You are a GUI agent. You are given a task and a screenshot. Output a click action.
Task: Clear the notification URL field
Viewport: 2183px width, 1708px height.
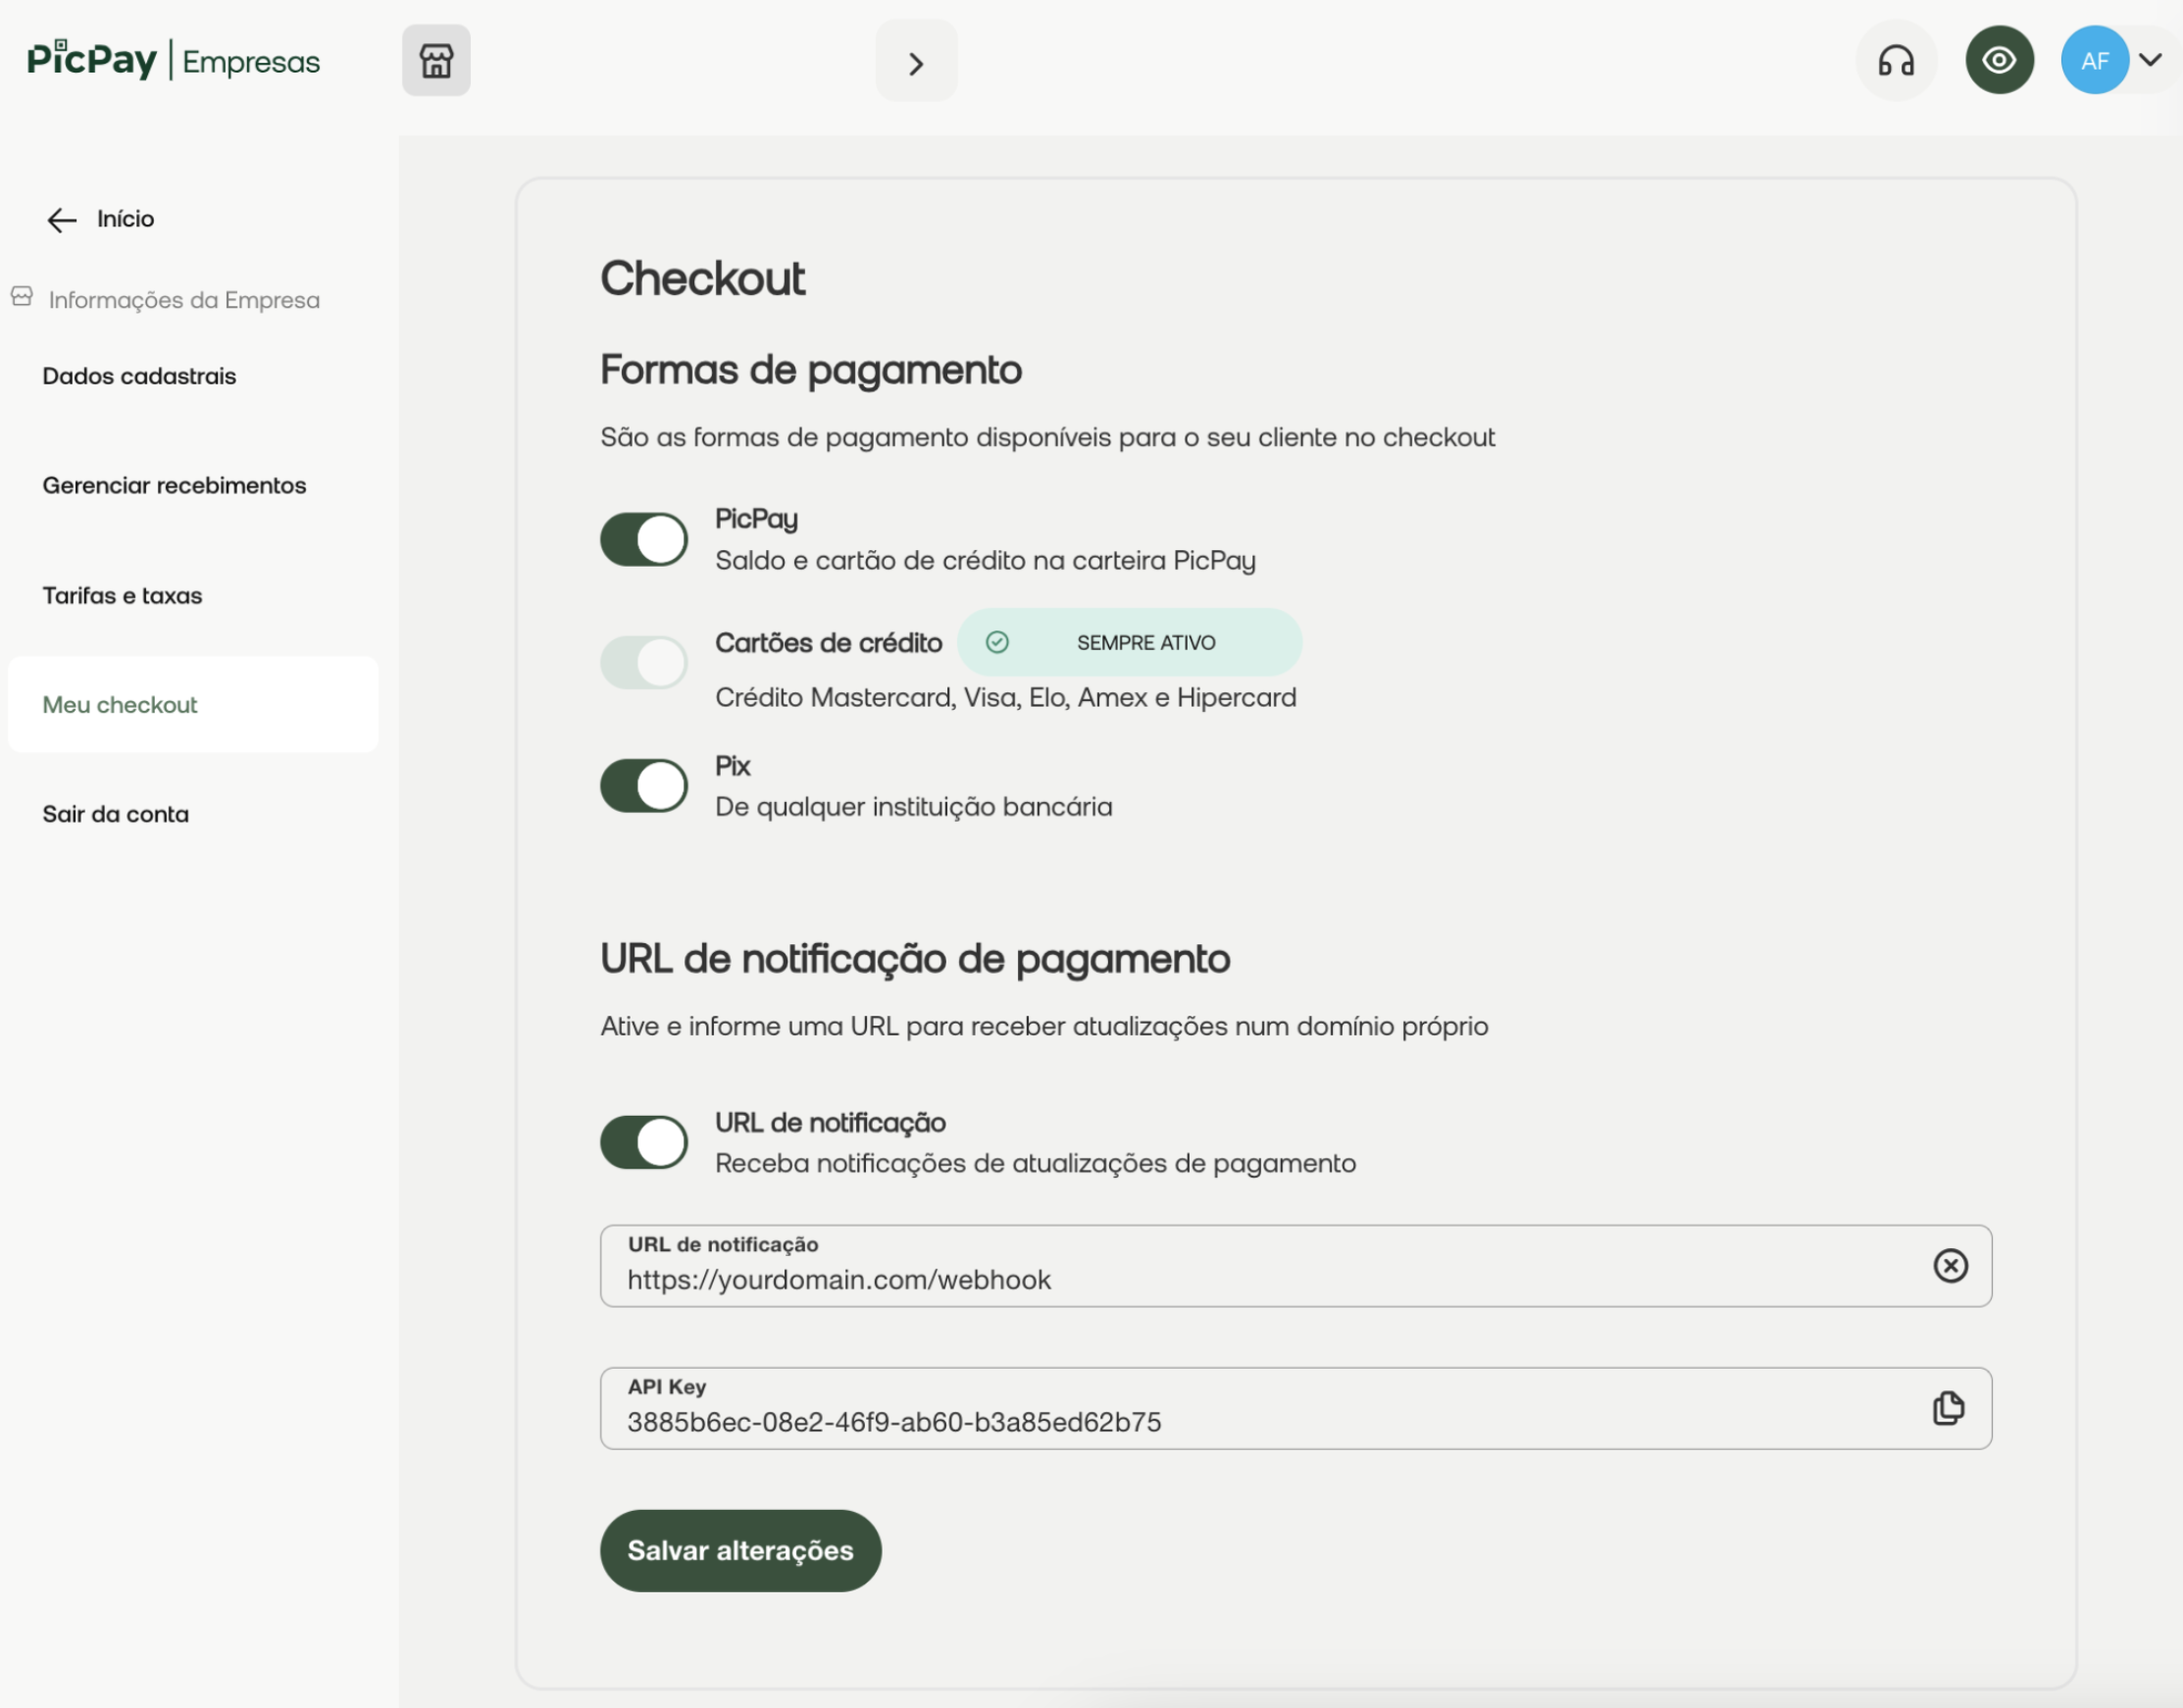1949,1266
